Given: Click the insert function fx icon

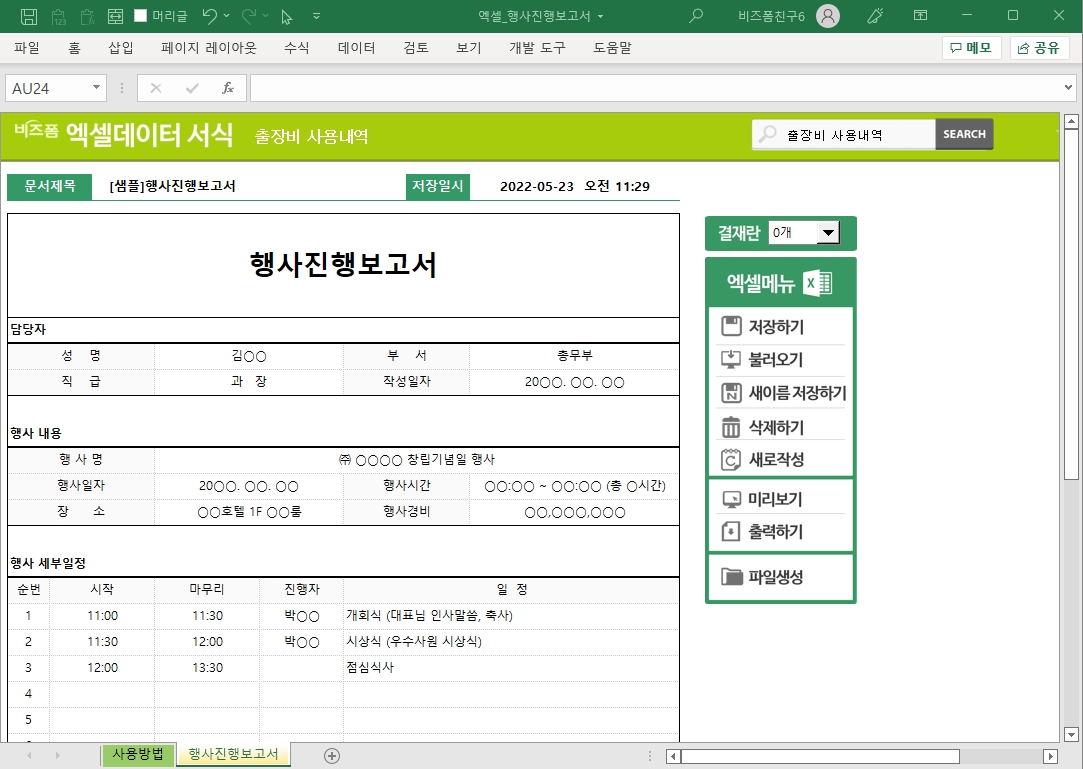Looking at the screenshot, I should 228,88.
